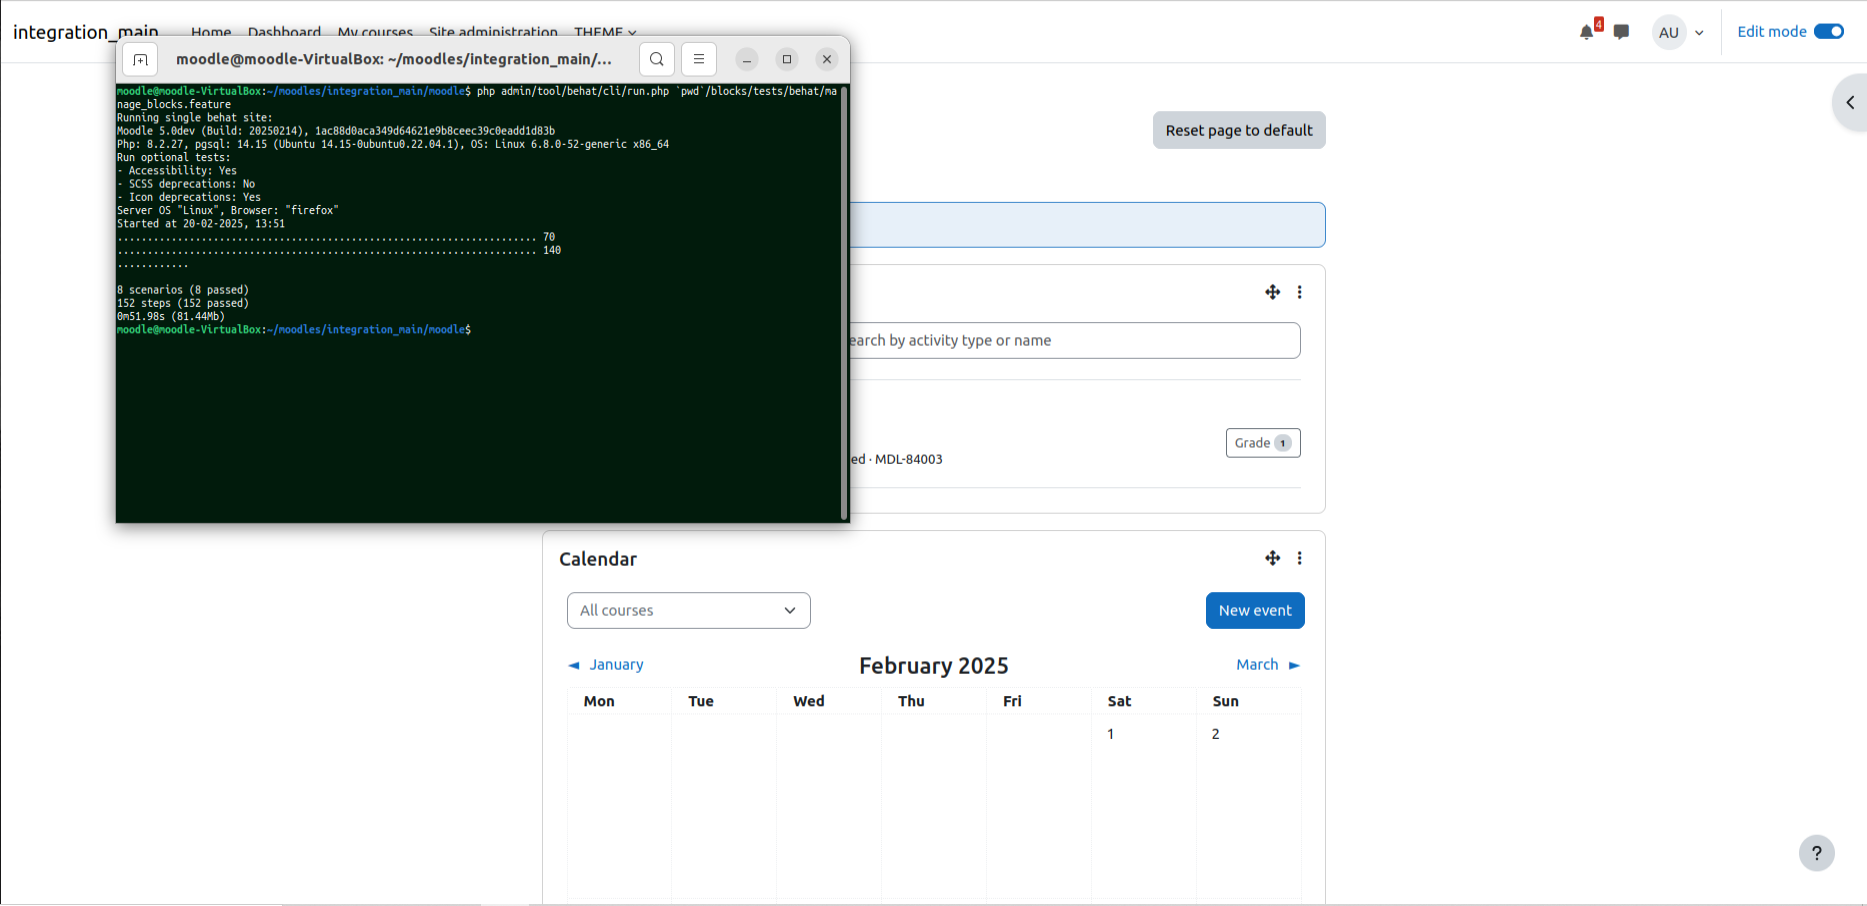Toggle the Edit mode switch
1867x906 pixels.
point(1829,32)
